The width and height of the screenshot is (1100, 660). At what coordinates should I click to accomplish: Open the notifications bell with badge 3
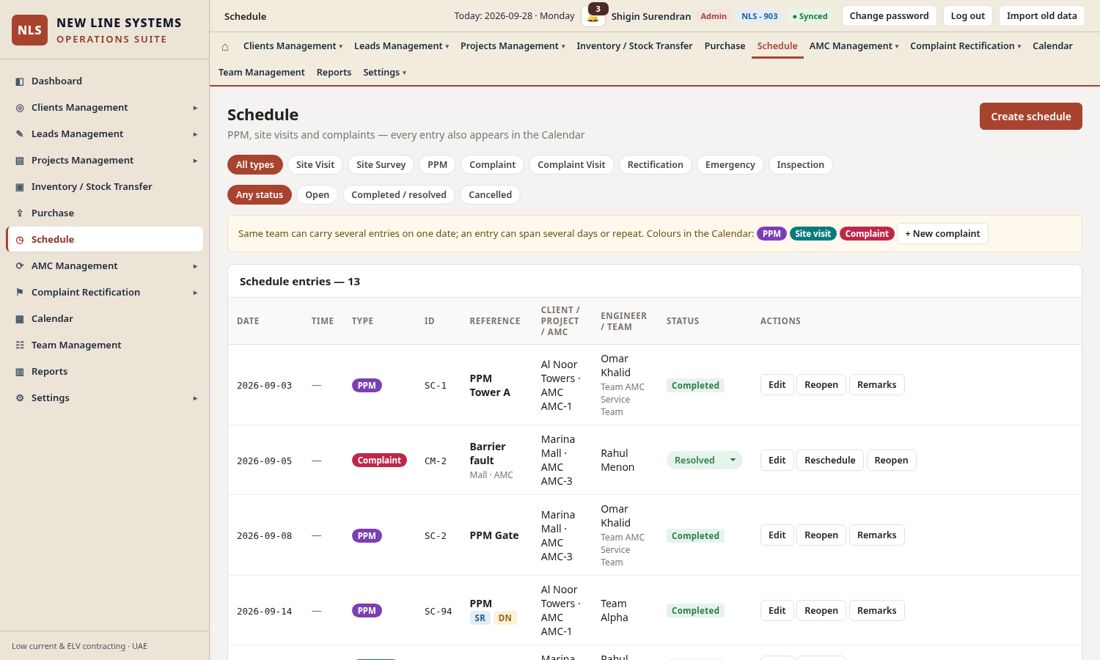tap(593, 15)
